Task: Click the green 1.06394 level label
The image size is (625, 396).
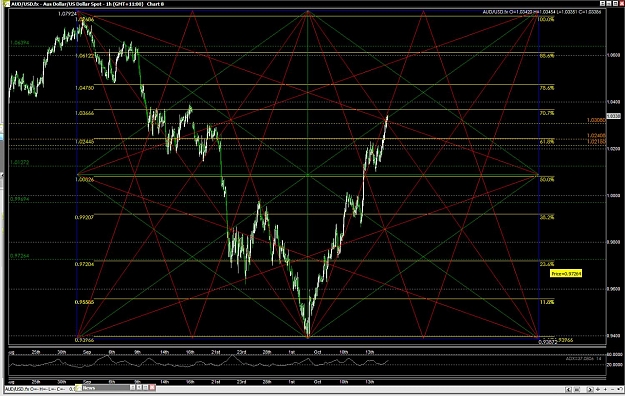Action: tap(20, 43)
